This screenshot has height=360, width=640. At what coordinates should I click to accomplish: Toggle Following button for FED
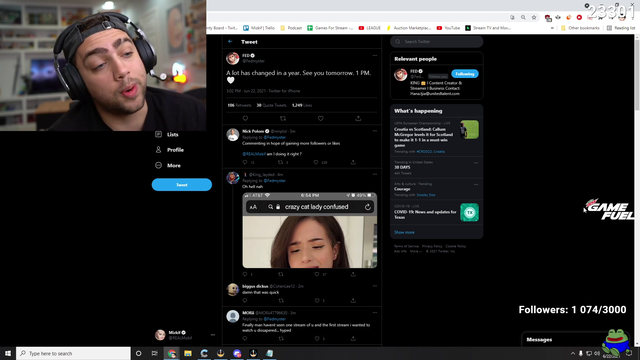click(x=464, y=74)
